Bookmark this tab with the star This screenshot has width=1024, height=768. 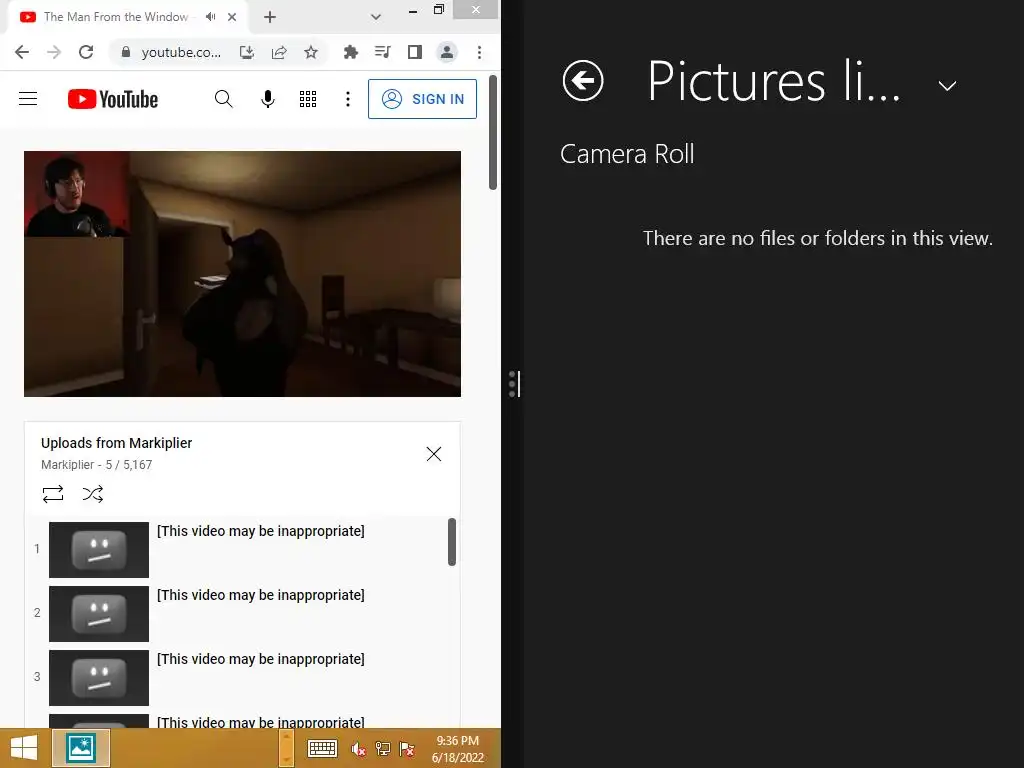[x=311, y=52]
